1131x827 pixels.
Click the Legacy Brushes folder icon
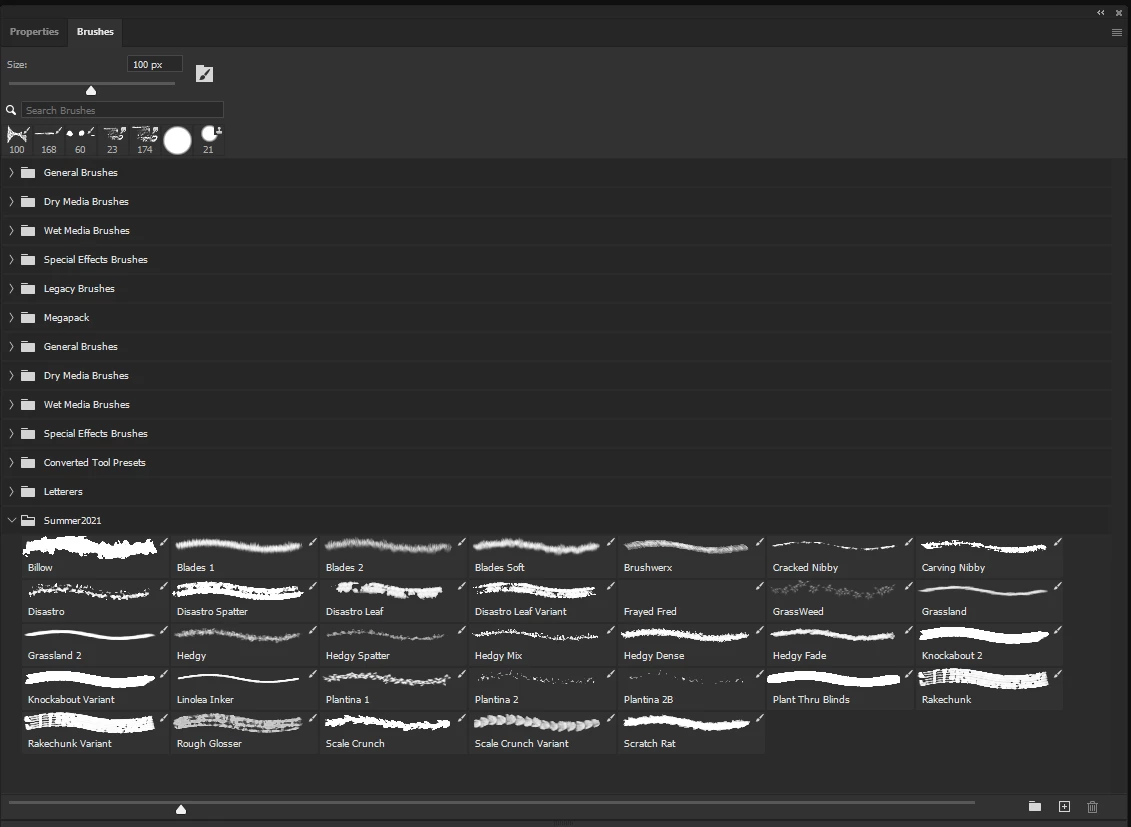(28, 288)
